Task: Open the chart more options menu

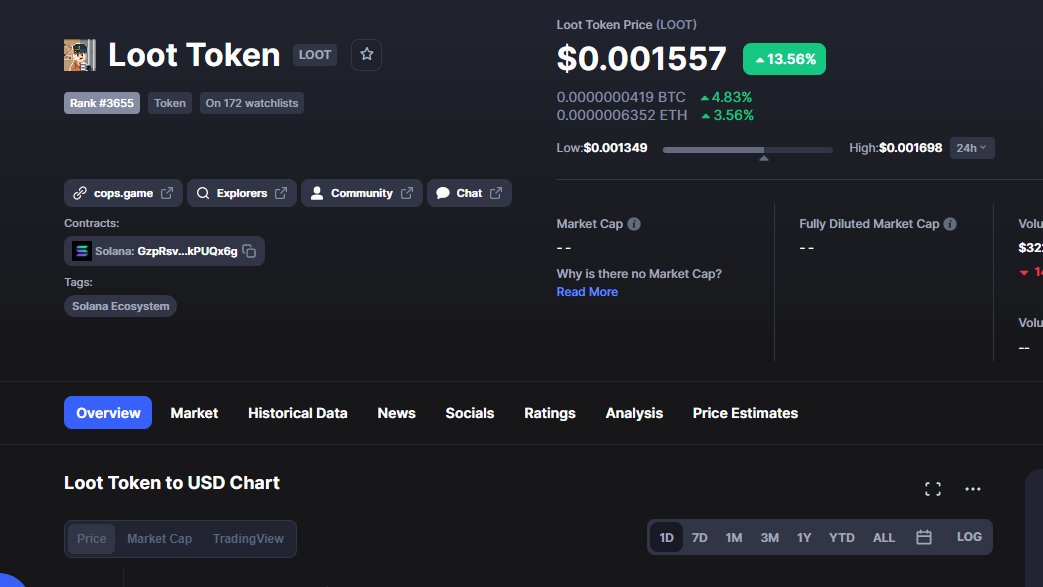Action: (x=972, y=489)
